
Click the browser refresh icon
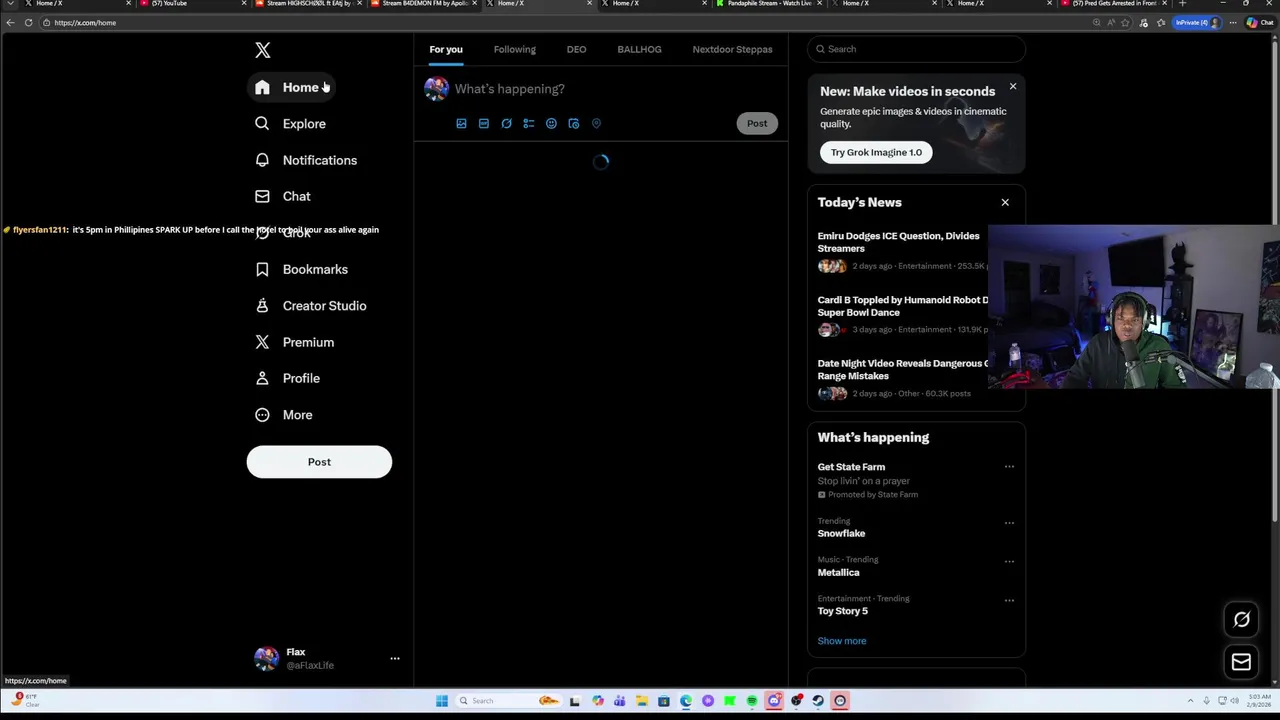click(28, 23)
